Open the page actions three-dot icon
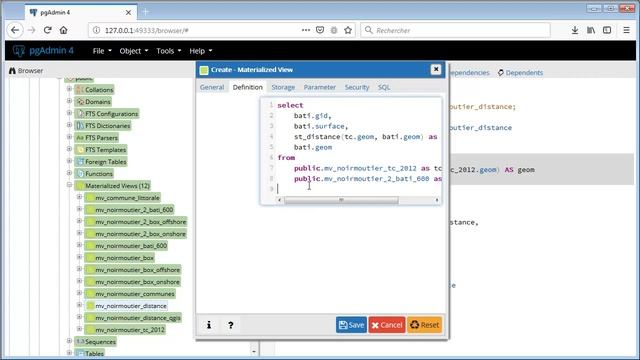The height and width of the screenshot is (360, 640). coord(306,30)
